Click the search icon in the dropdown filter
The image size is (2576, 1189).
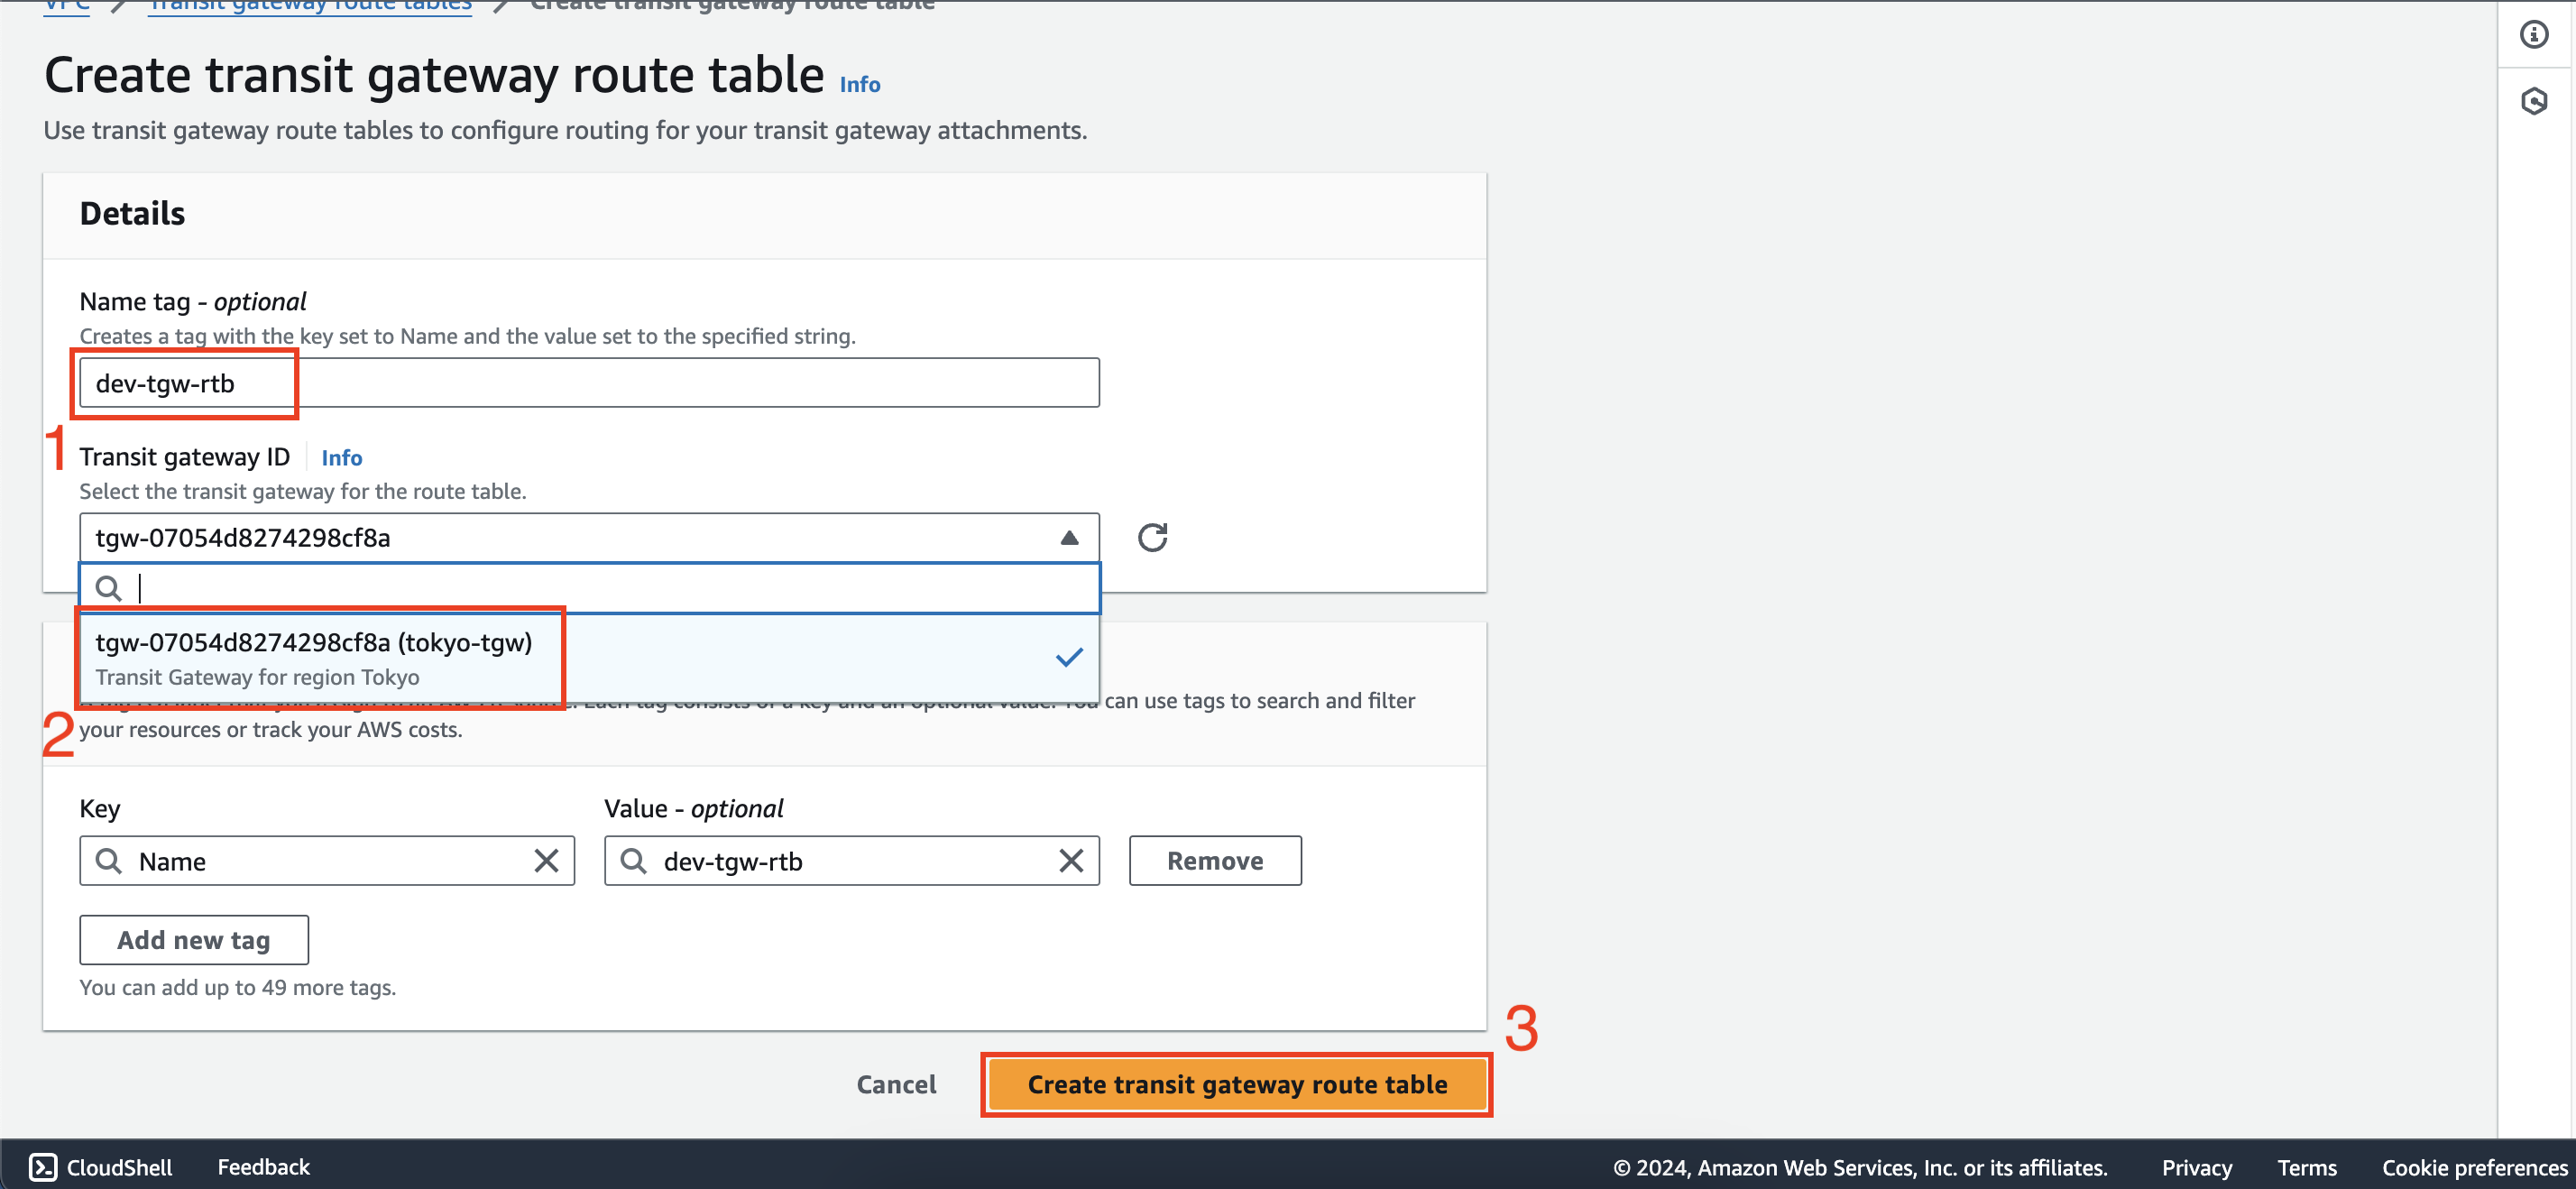(x=108, y=586)
